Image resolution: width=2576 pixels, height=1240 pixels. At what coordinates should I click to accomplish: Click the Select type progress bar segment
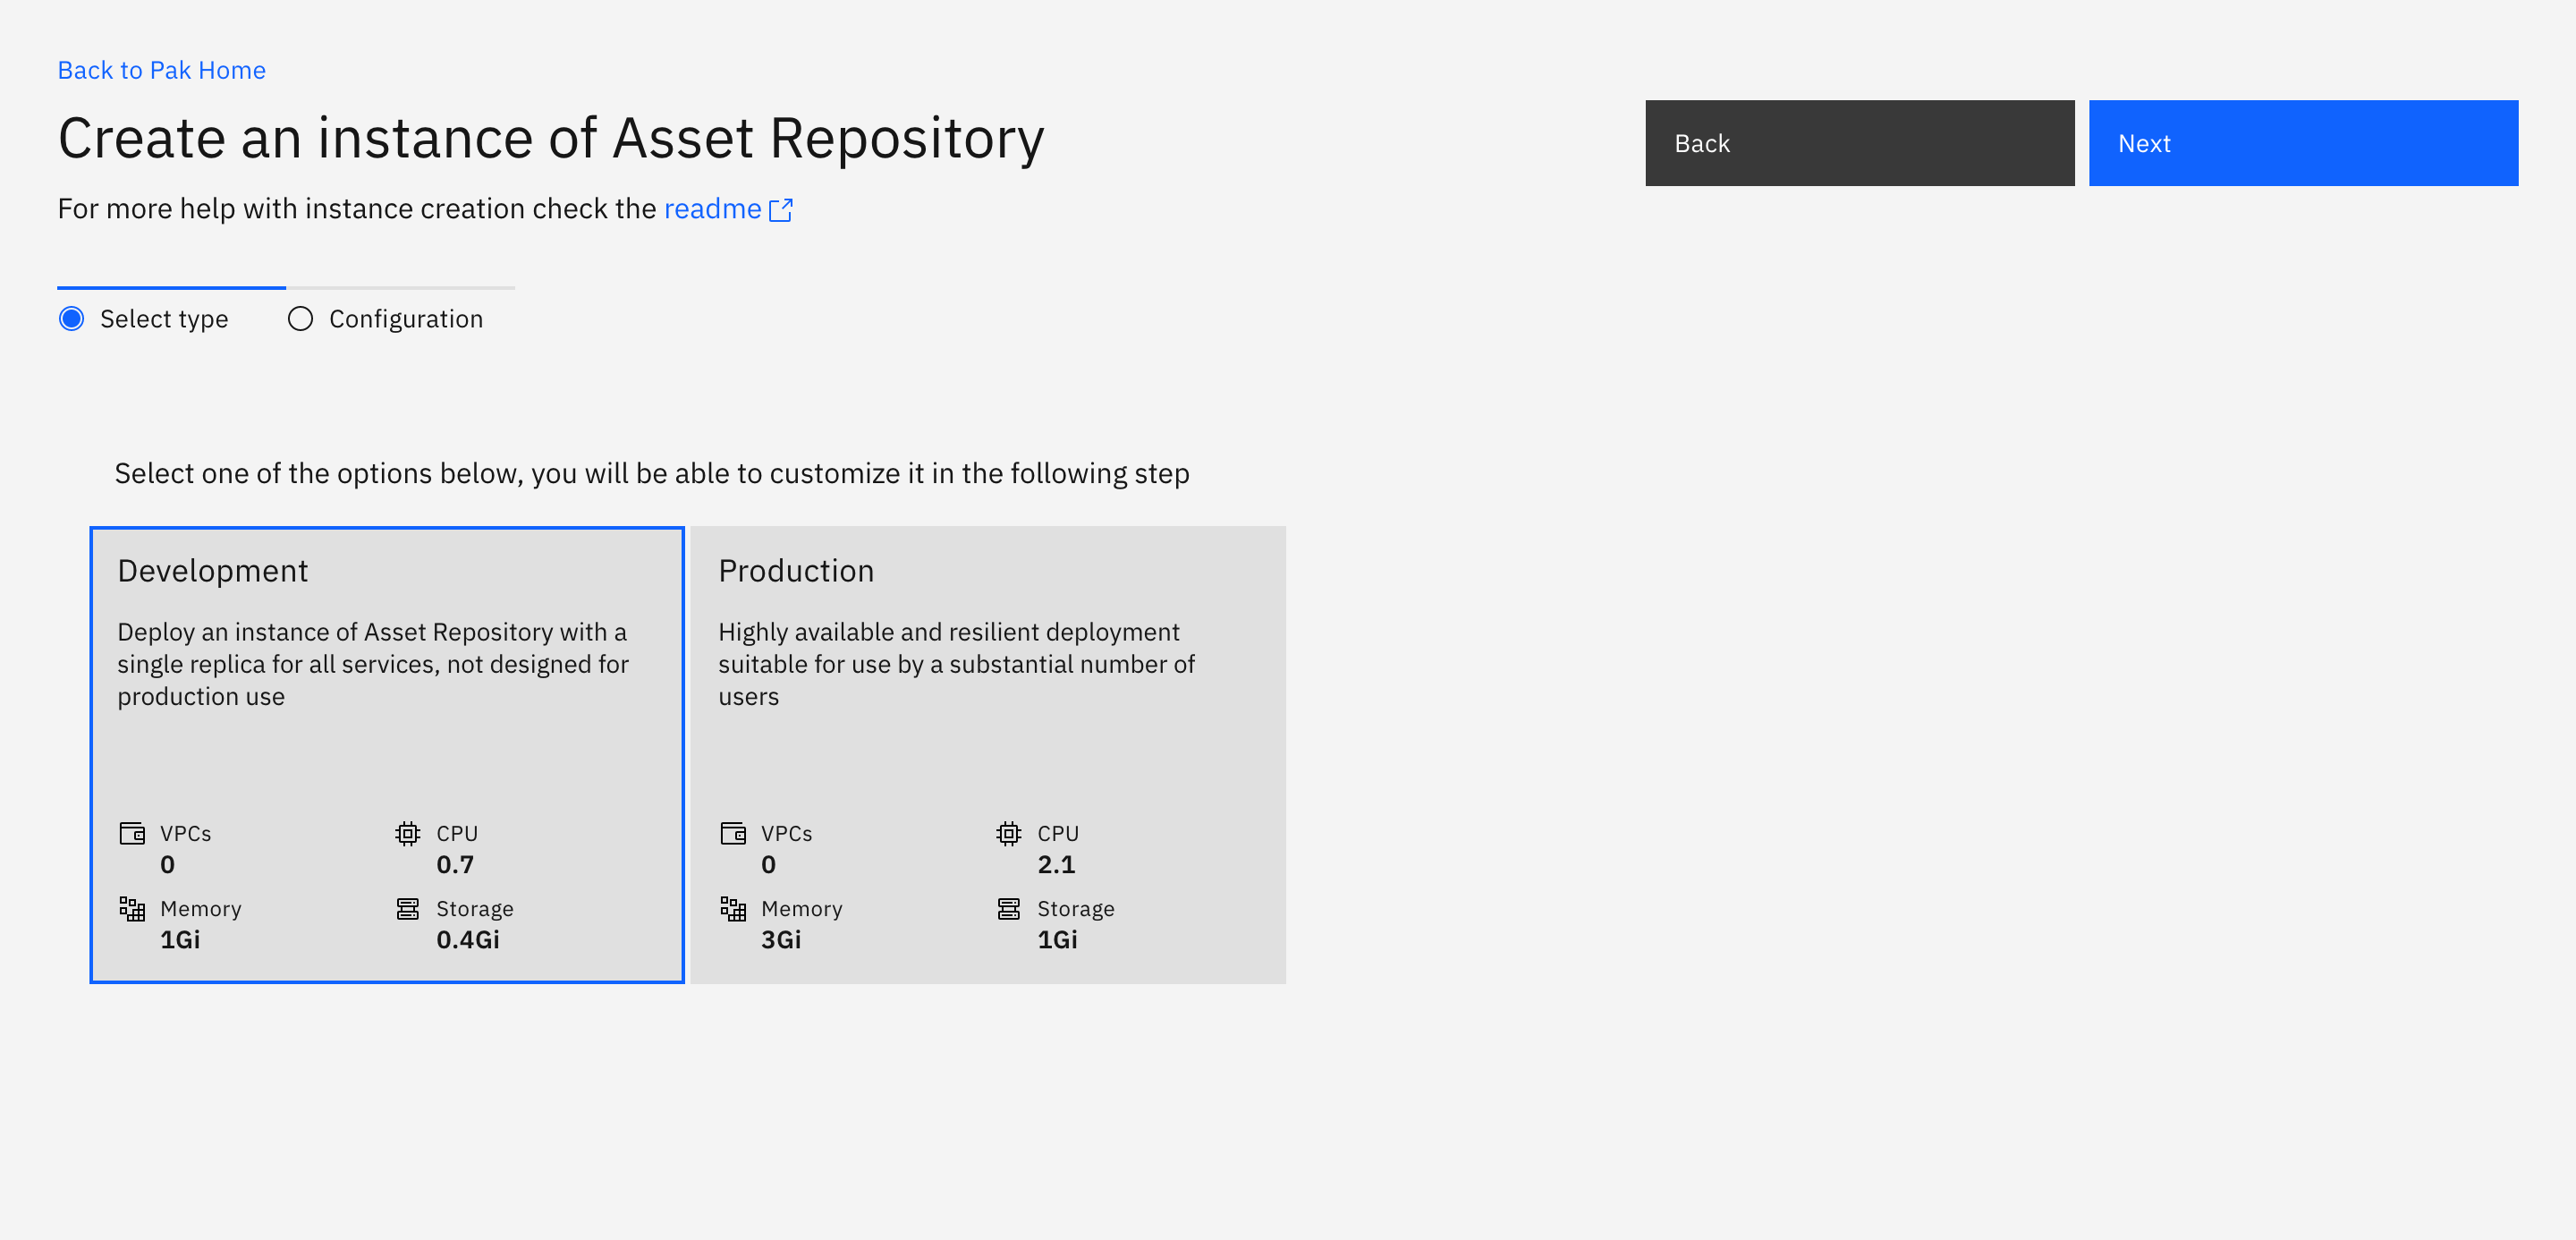pyautogui.click(x=171, y=288)
